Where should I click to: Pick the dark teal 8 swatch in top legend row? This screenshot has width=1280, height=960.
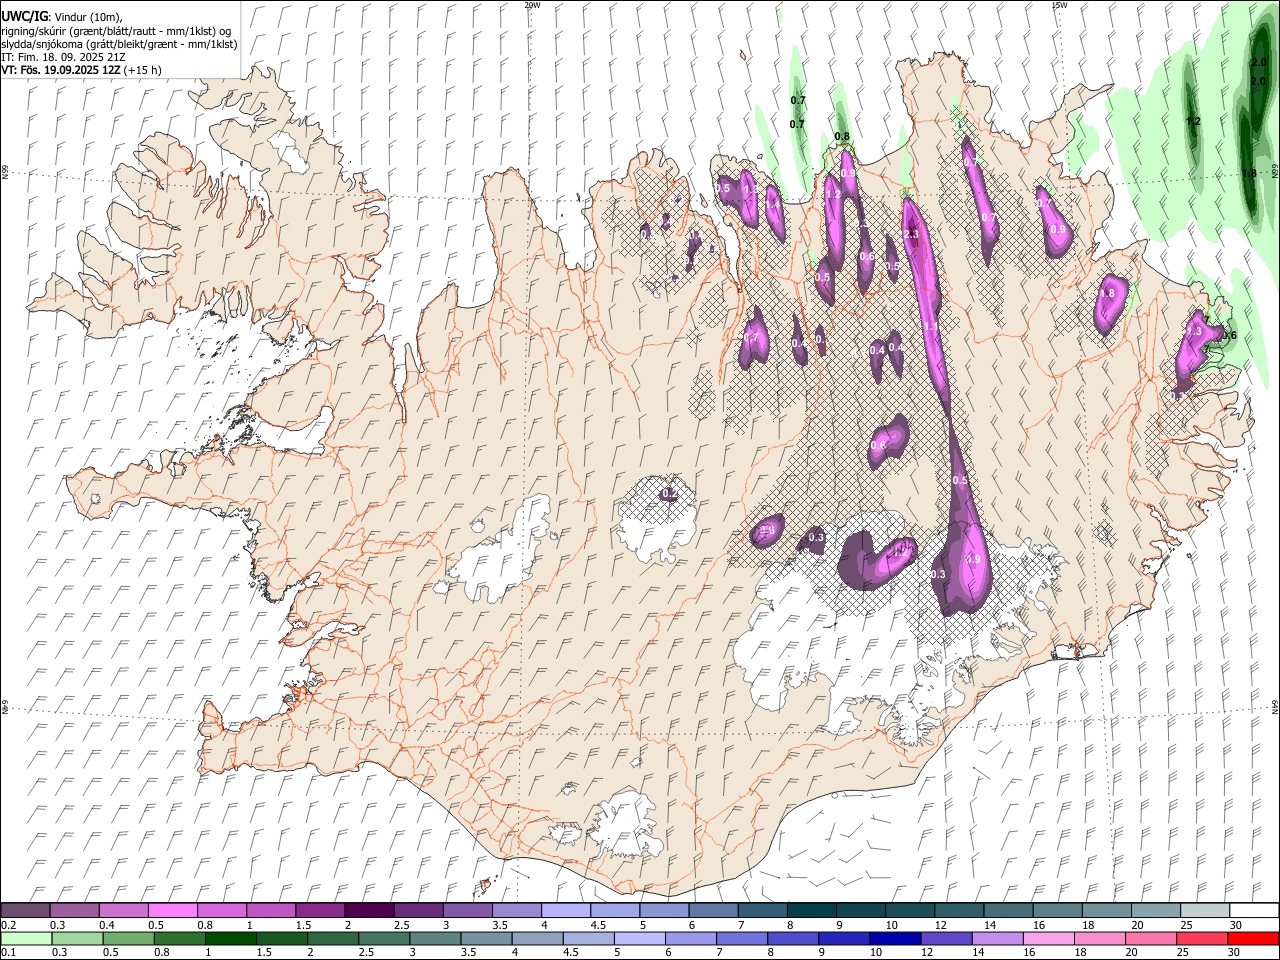(812, 911)
